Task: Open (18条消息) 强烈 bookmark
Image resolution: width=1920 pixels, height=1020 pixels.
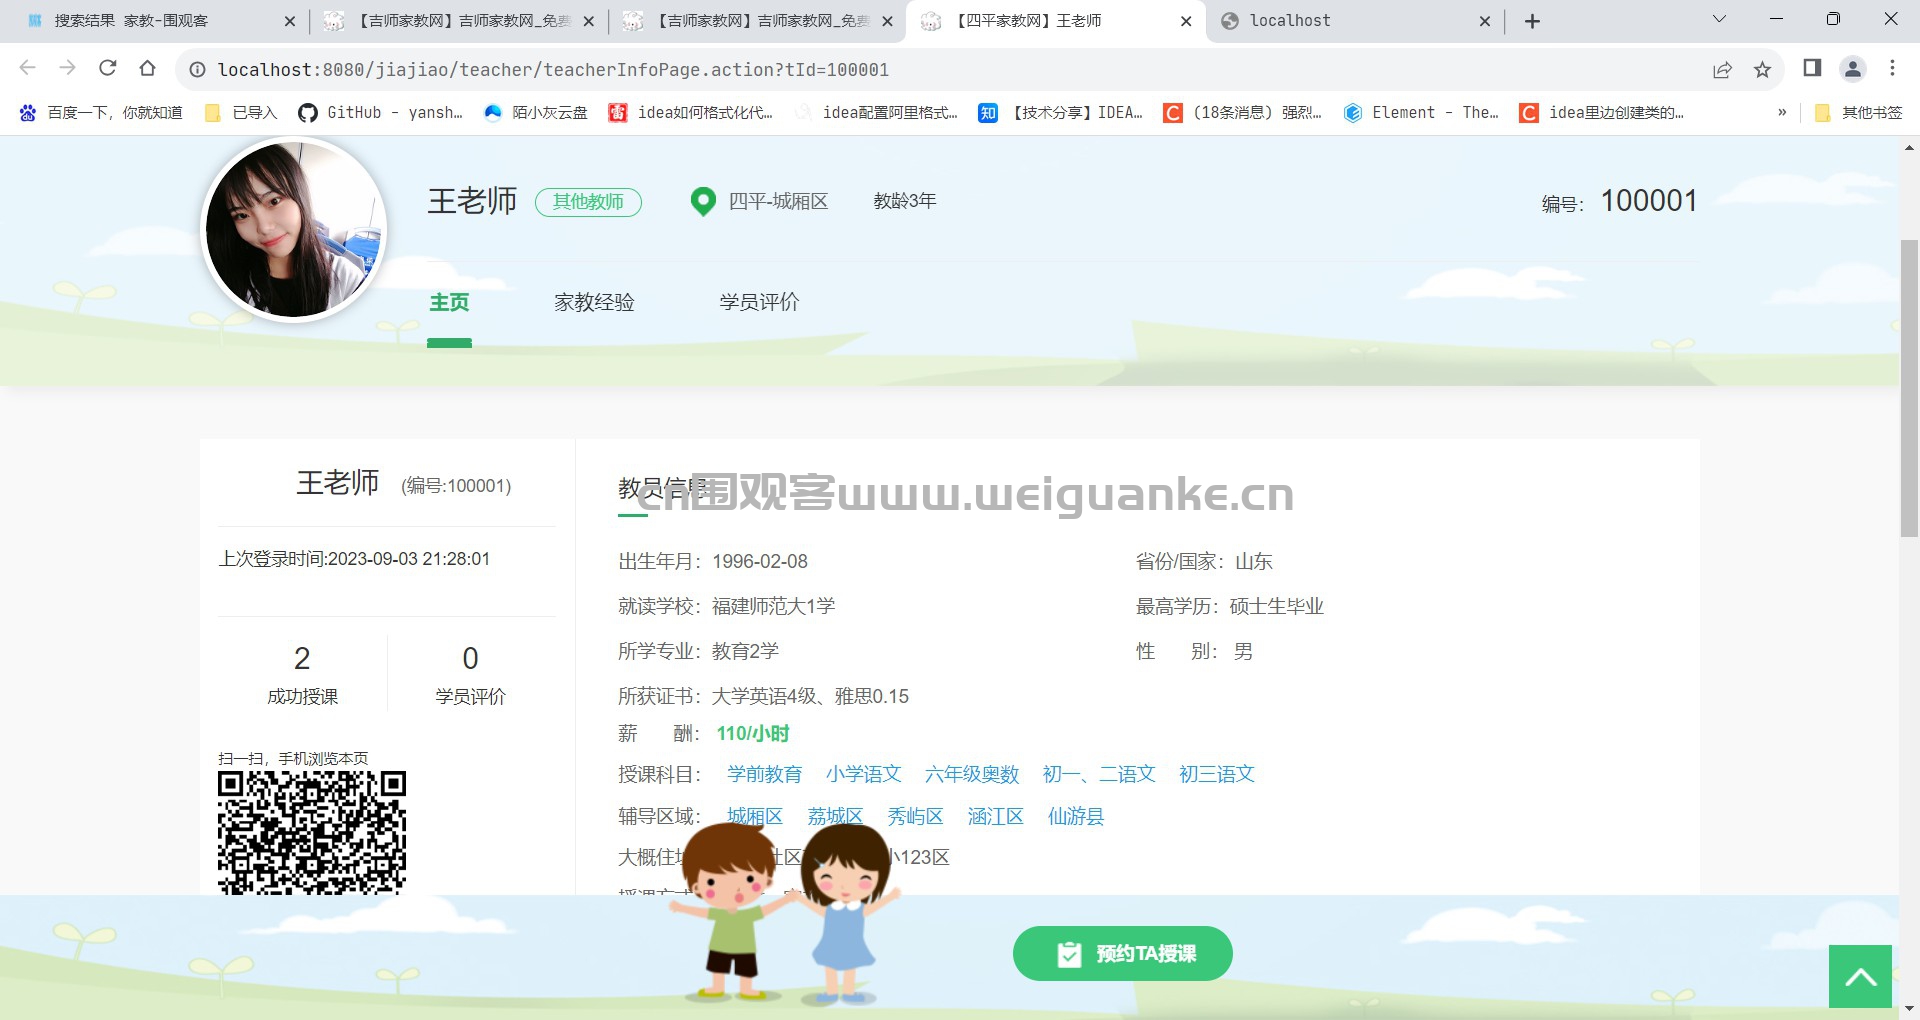Action: pyautogui.click(x=1243, y=112)
